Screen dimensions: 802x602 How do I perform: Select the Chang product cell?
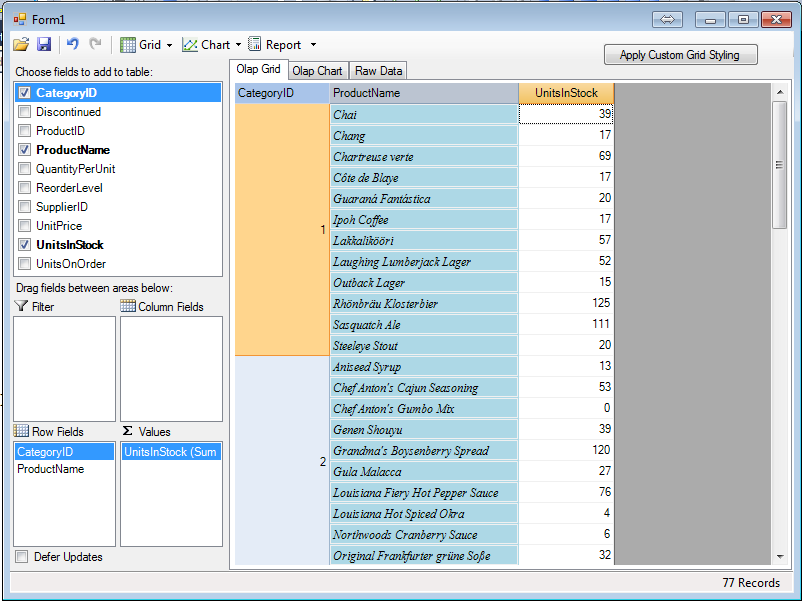click(424, 136)
